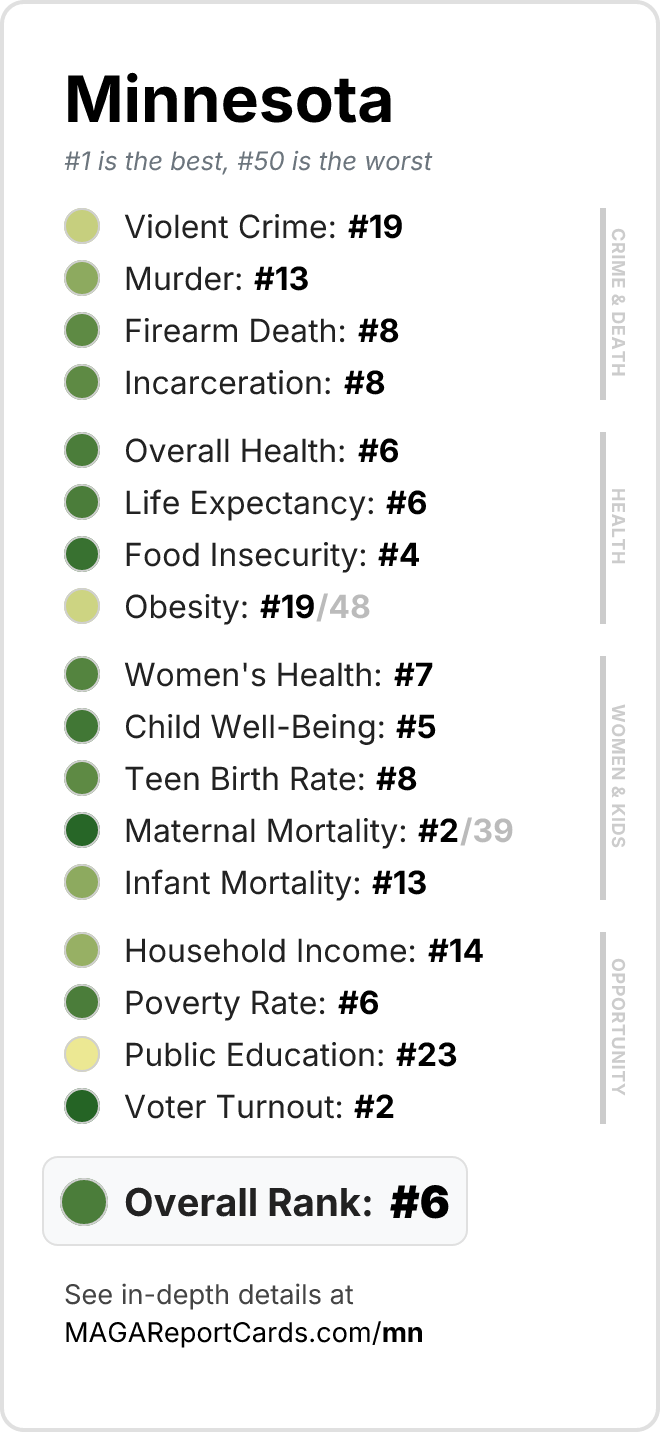
Task: Click the Overall Rank #6 box
Action: coord(255,1201)
